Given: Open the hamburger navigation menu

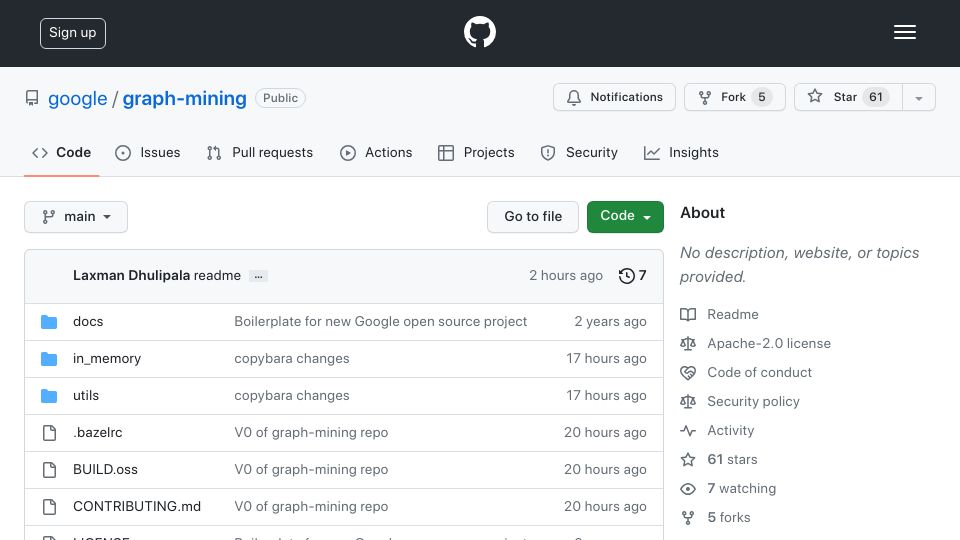Looking at the screenshot, I should pyautogui.click(x=904, y=32).
